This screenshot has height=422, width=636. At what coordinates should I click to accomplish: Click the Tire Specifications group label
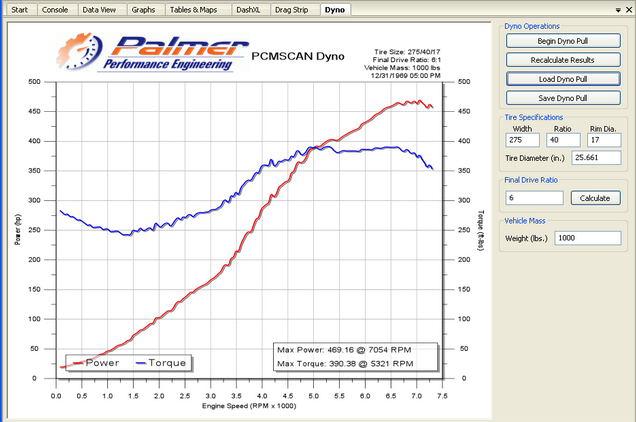click(533, 117)
